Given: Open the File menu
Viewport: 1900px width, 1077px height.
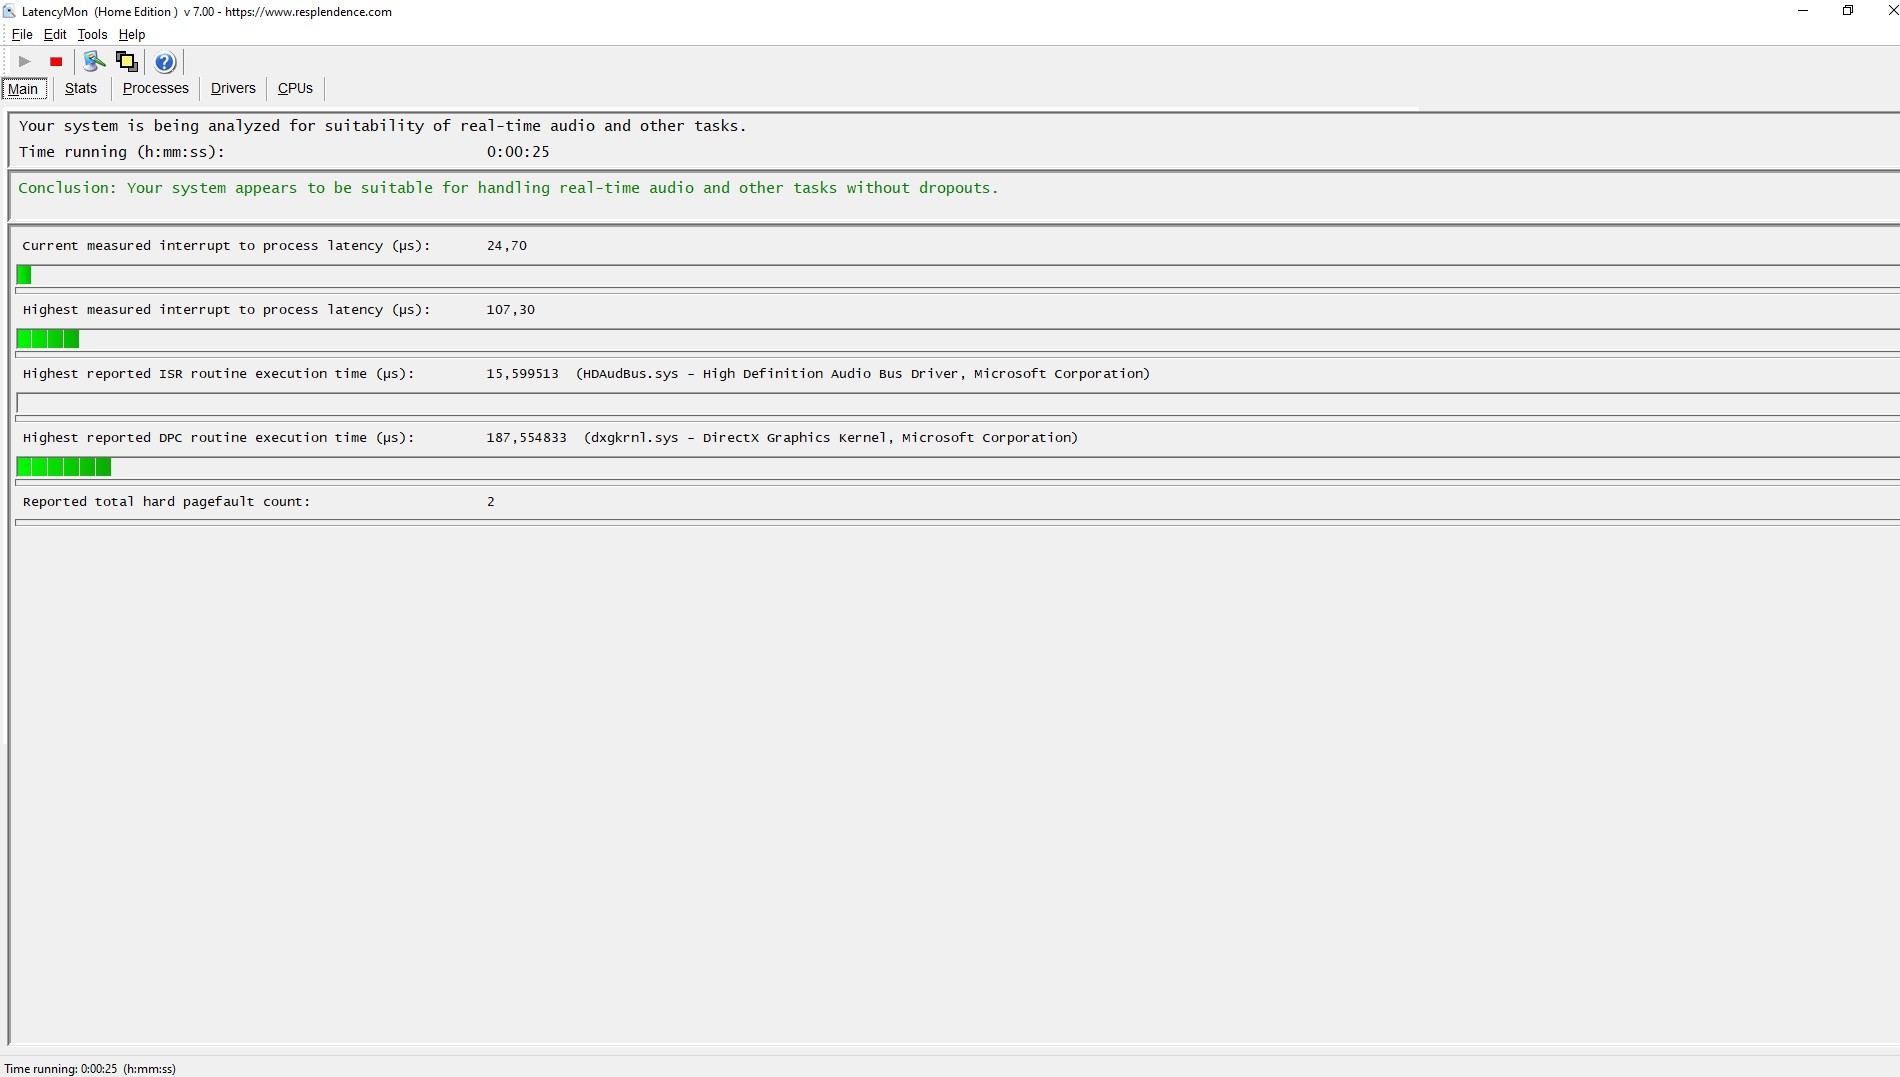Looking at the screenshot, I should [x=22, y=35].
